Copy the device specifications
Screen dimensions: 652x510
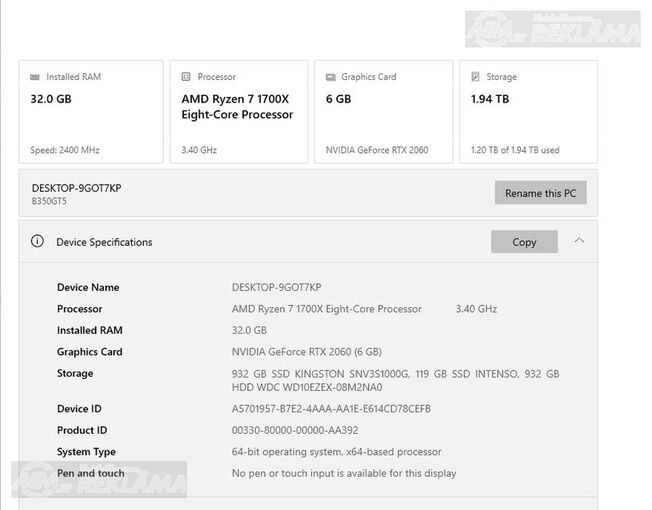[x=524, y=241]
